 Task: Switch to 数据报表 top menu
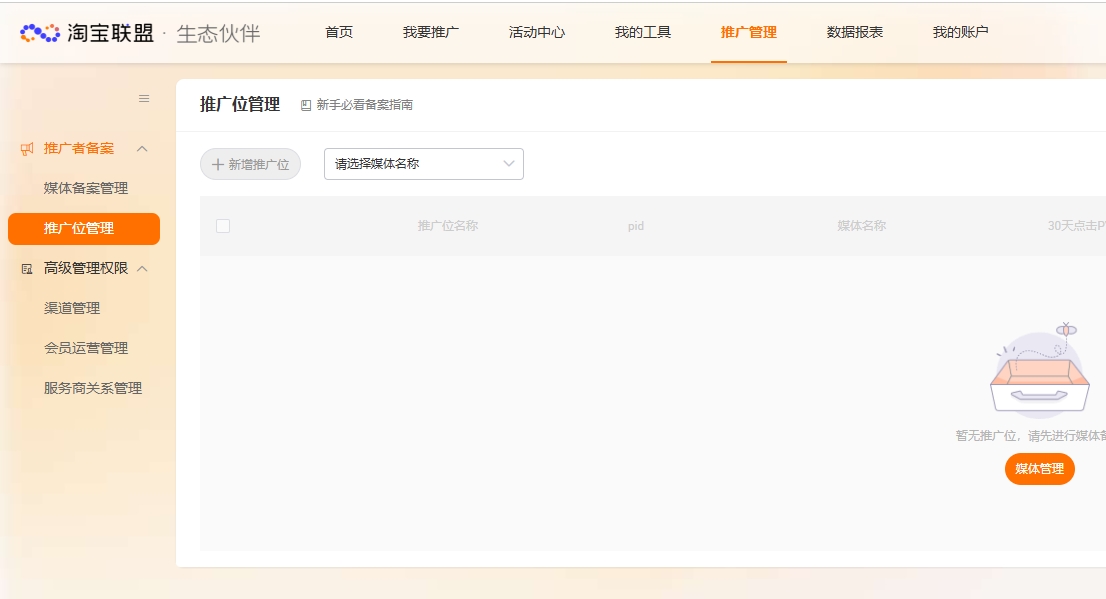tap(855, 32)
